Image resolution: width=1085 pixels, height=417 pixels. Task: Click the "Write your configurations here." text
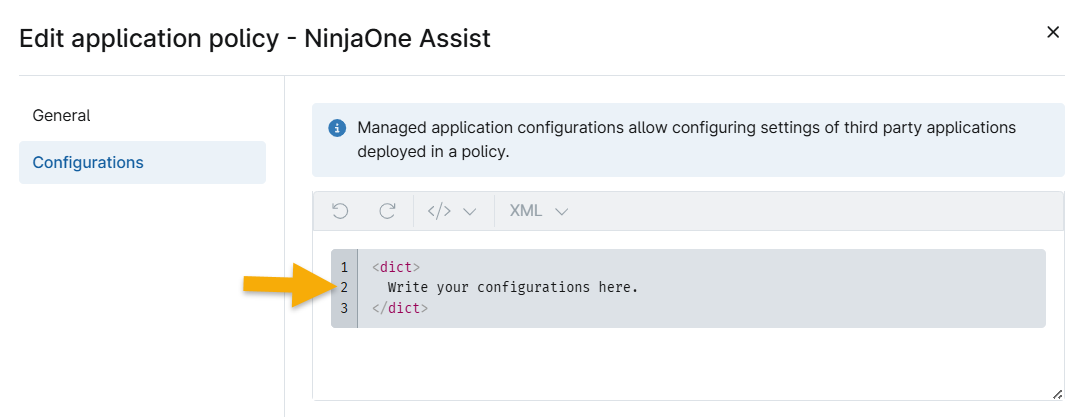point(512,288)
